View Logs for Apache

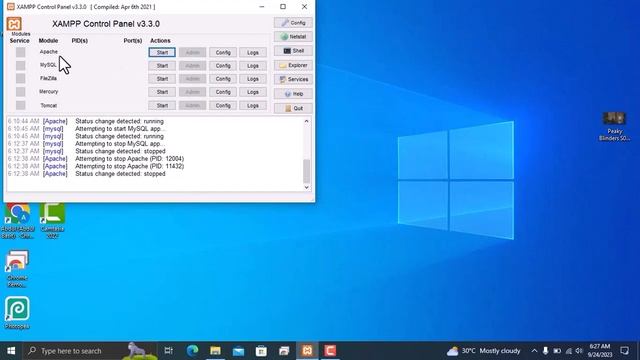point(253,52)
